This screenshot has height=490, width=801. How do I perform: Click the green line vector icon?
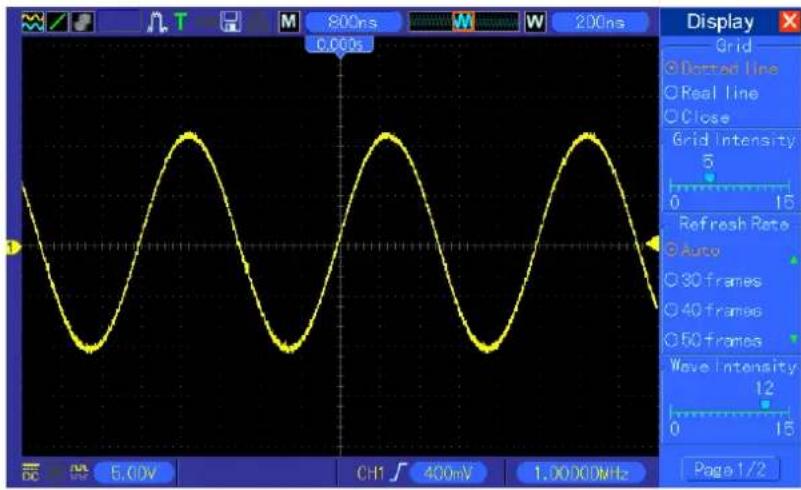(x=57, y=22)
